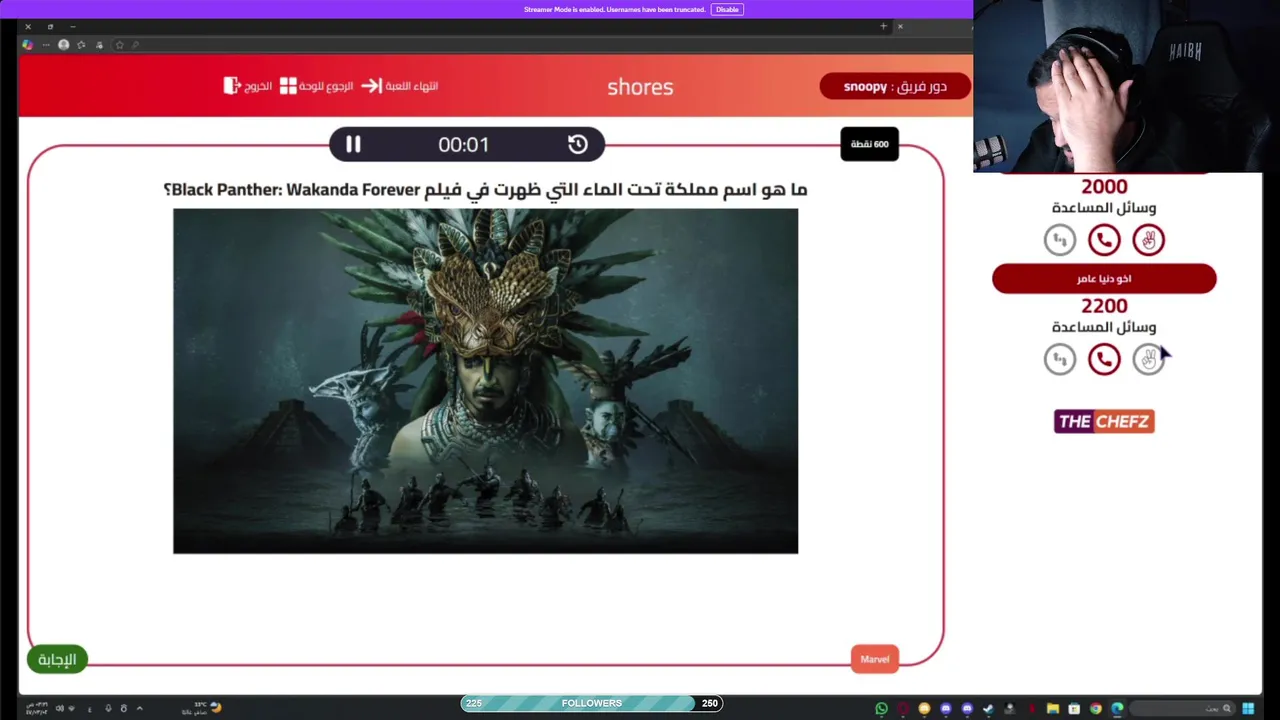This screenshot has width=1280, height=720.
Task: Return to board via الرجوع للوحة grid icon
Action: (316, 86)
